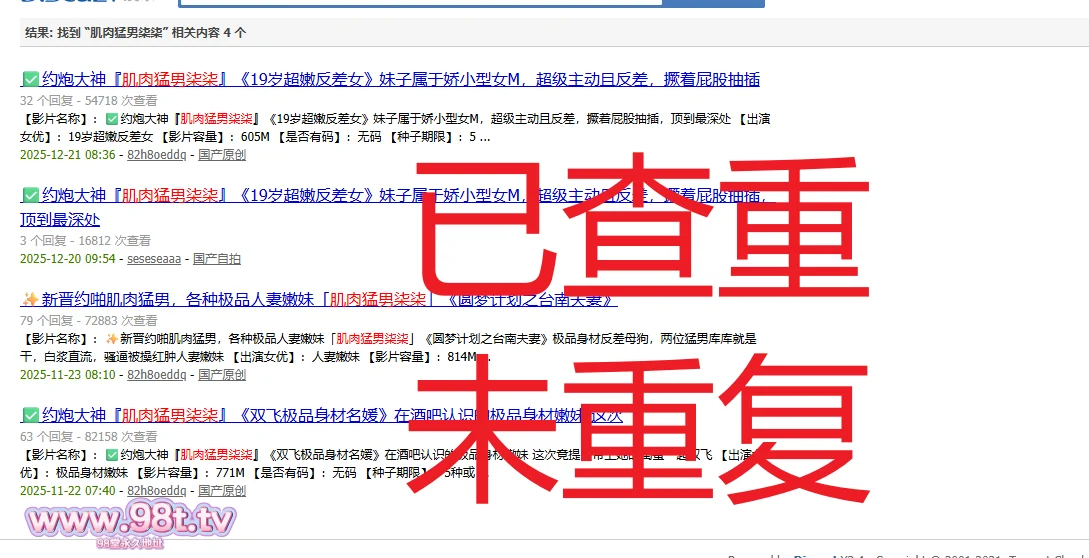The image size is (1089, 558).
Task: Go to 国产原创 forum from third result
Action: pyautogui.click(x=222, y=375)
